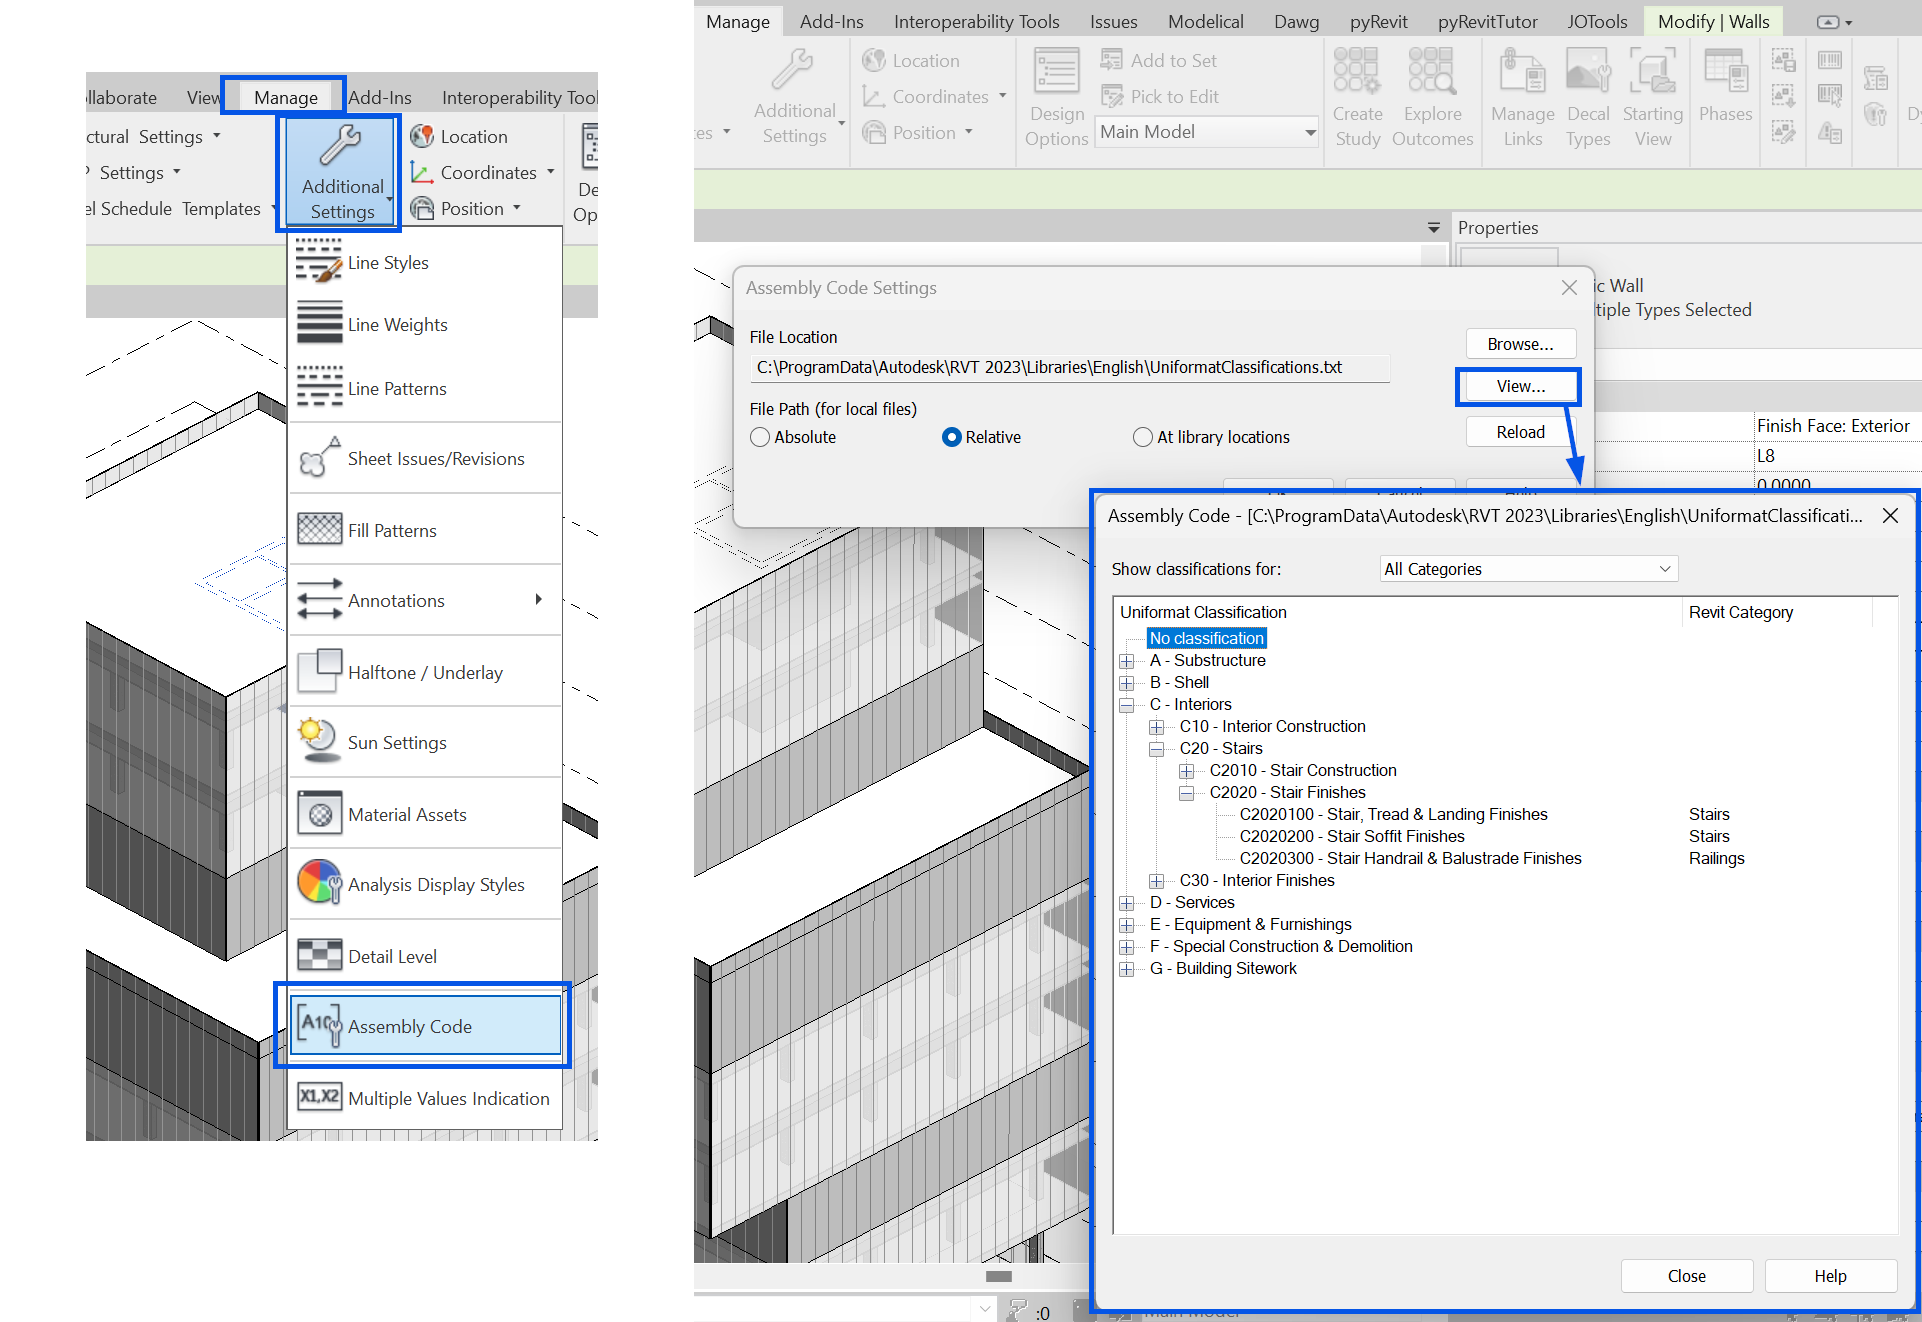
Task: Expand E - Equipment & Furnishings node
Action: [x=1127, y=925]
